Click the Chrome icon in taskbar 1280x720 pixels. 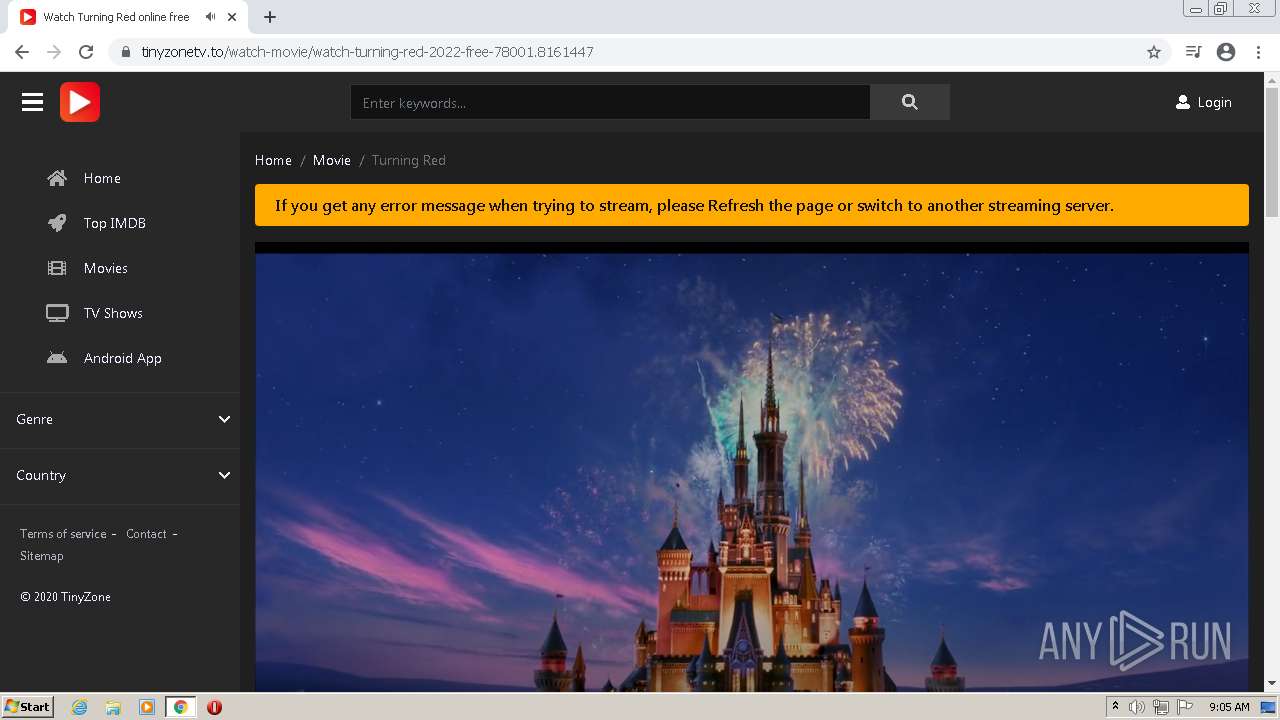180,707
